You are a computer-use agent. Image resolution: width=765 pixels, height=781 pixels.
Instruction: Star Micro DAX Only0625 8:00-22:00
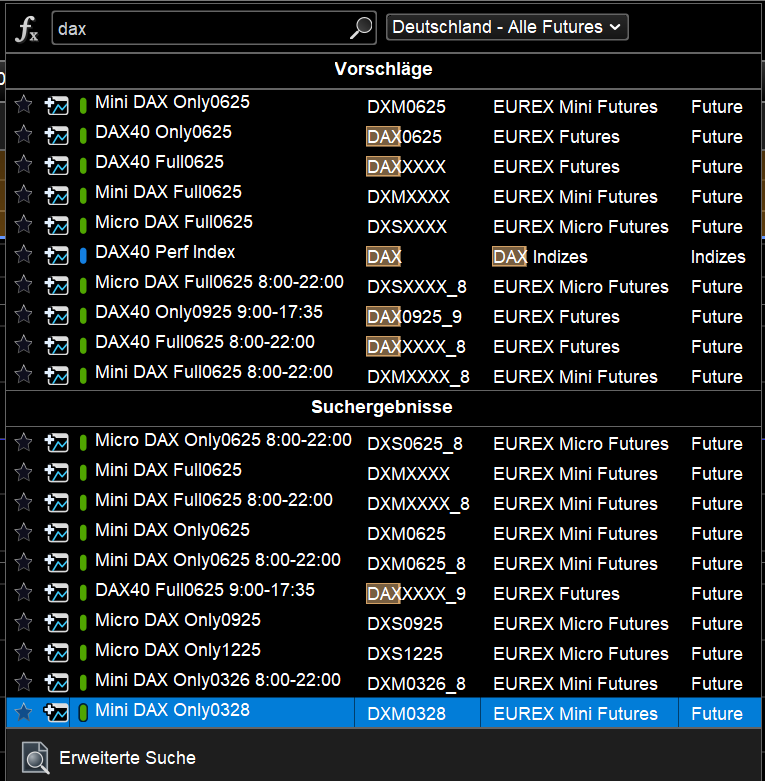[23, 442]
